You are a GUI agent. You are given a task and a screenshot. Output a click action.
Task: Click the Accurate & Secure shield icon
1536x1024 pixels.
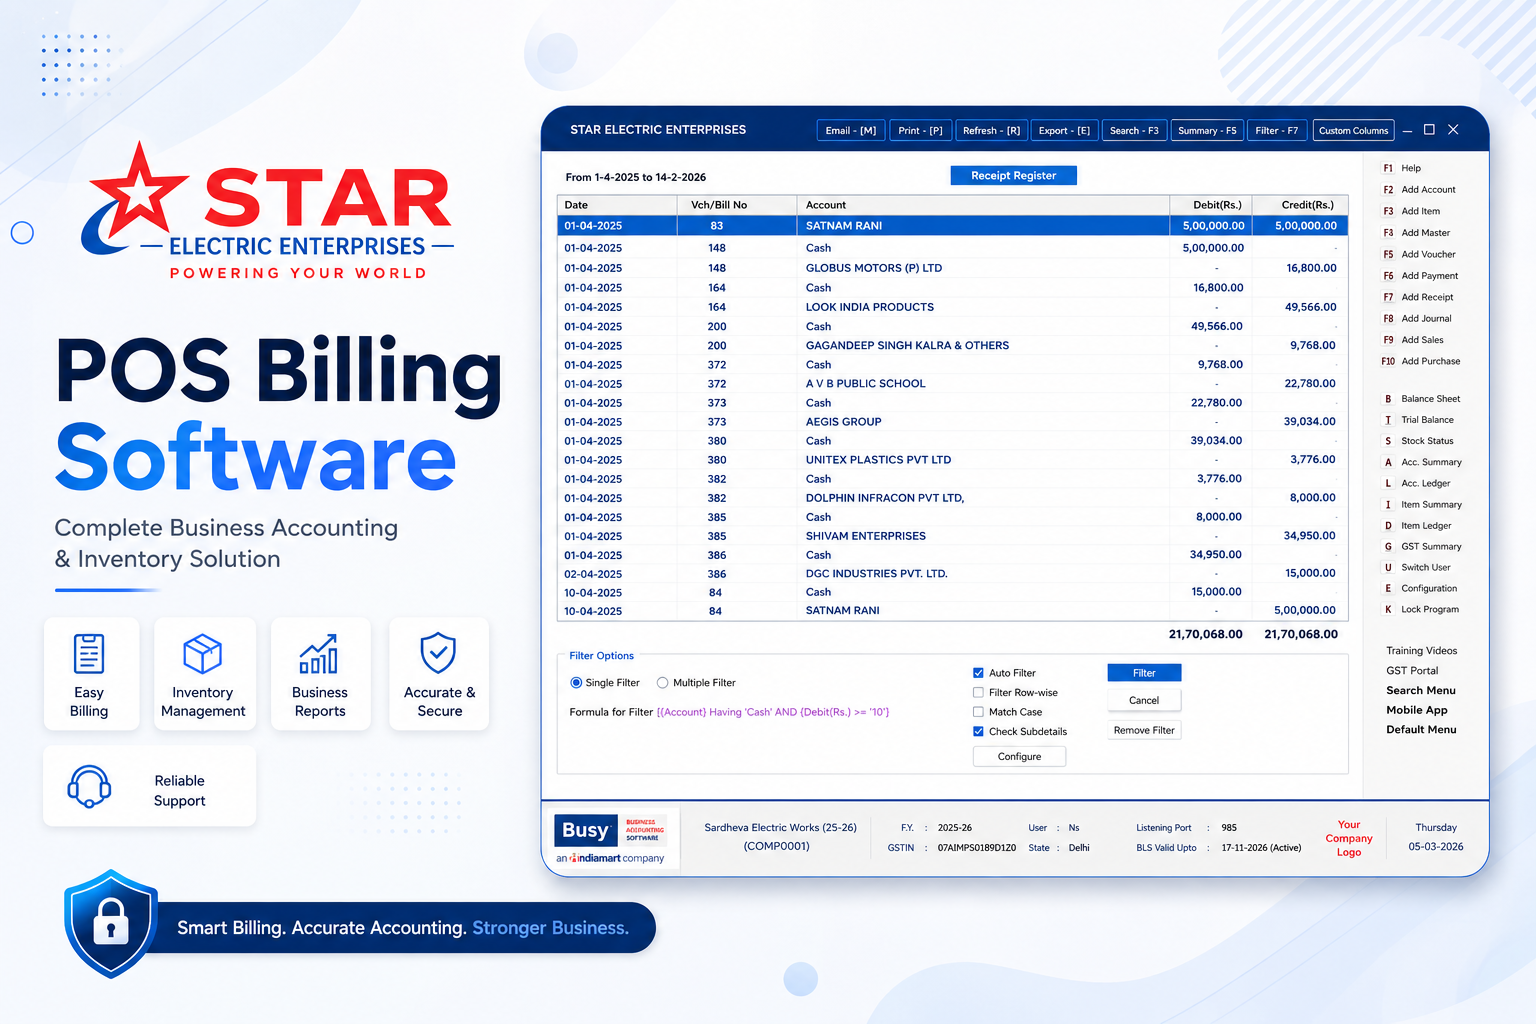(438, 653)
